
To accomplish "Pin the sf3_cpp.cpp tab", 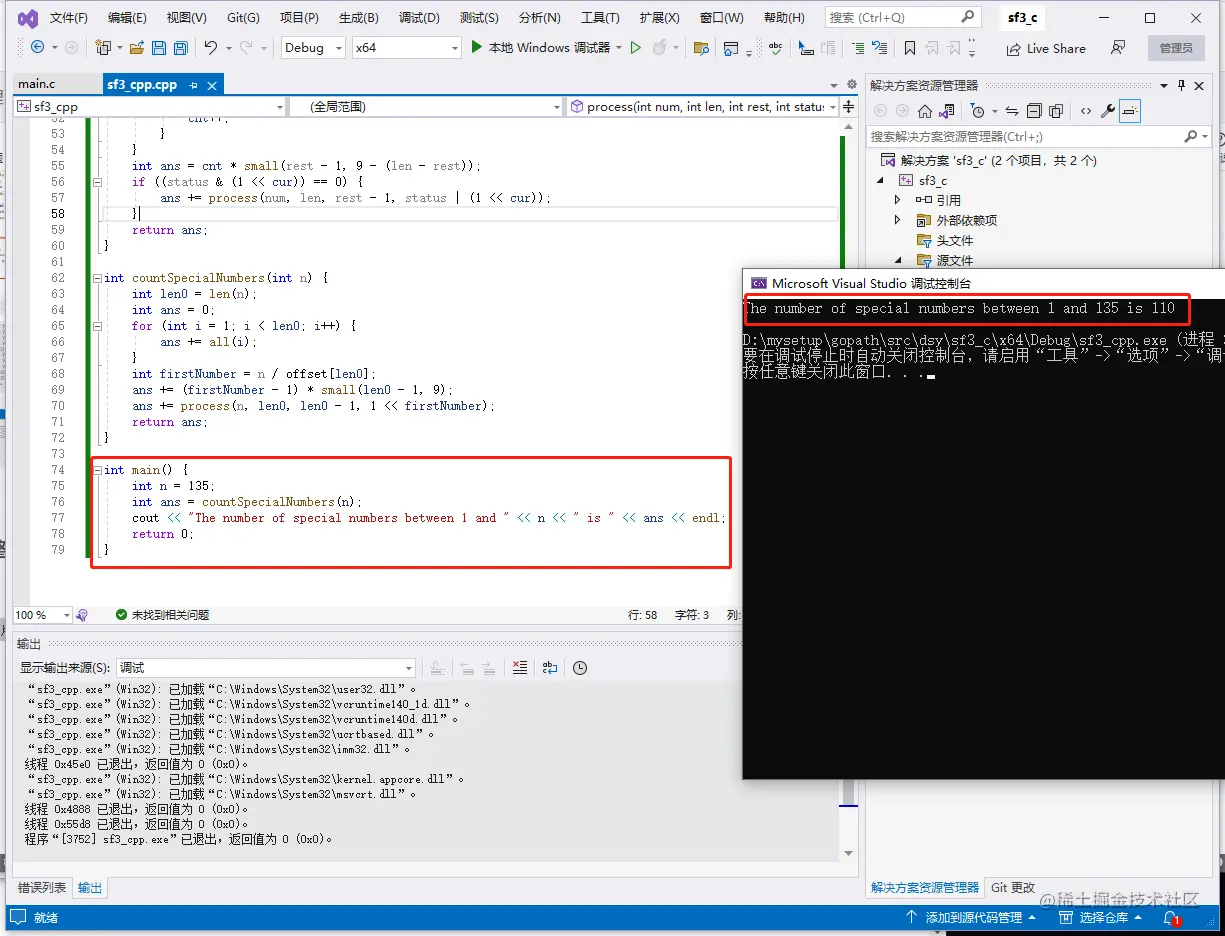I will pos(193,86).
